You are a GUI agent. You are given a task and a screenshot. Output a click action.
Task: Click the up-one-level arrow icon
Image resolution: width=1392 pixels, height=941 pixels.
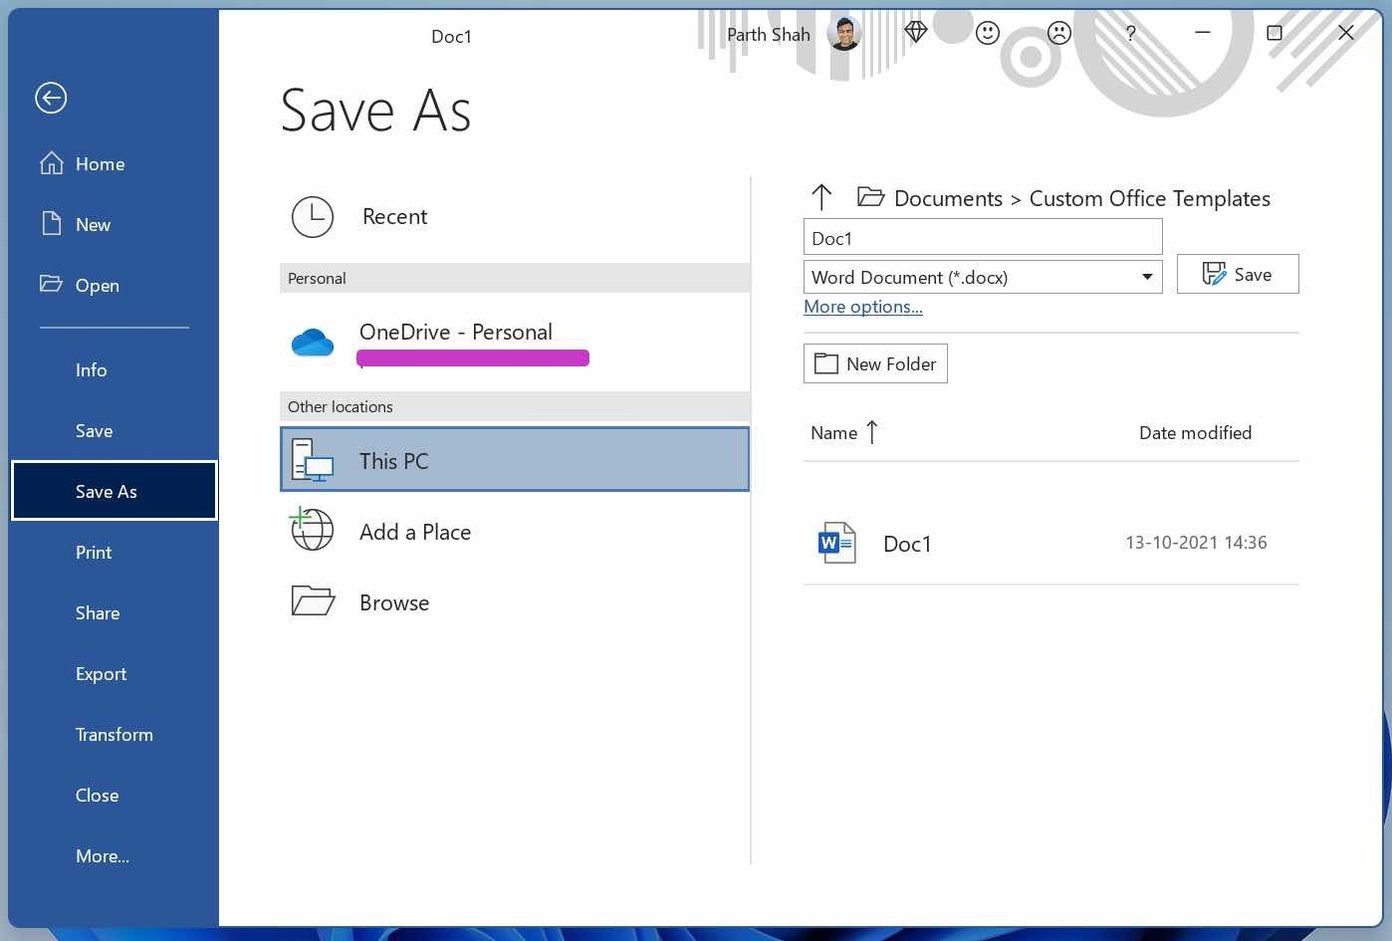point(822,197)
